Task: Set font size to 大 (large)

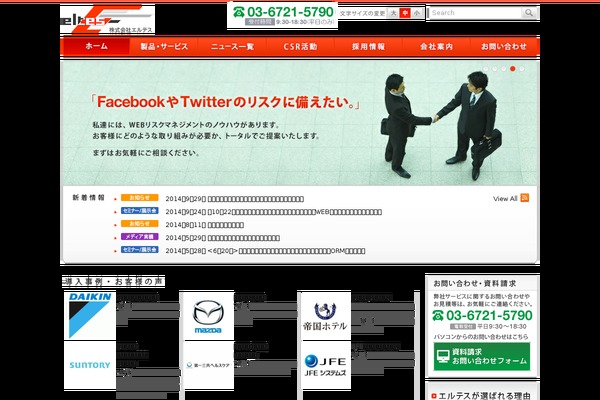Action: coord(393,13)
